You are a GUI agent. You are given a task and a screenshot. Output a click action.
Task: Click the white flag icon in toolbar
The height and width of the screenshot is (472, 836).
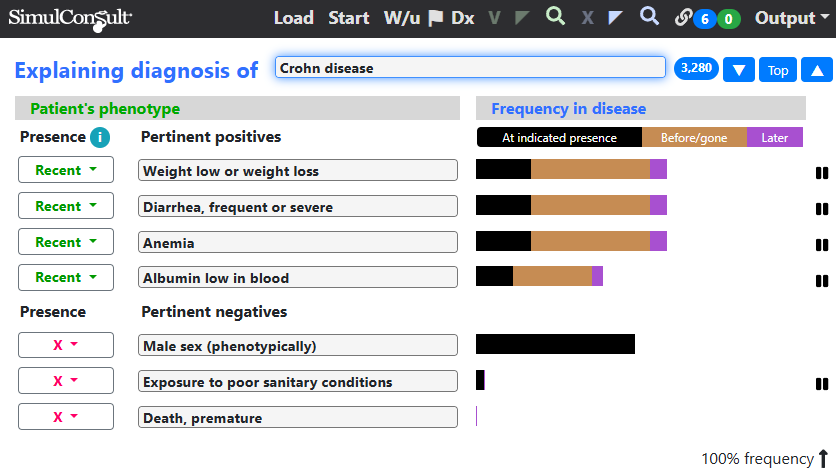pos(435,18)
